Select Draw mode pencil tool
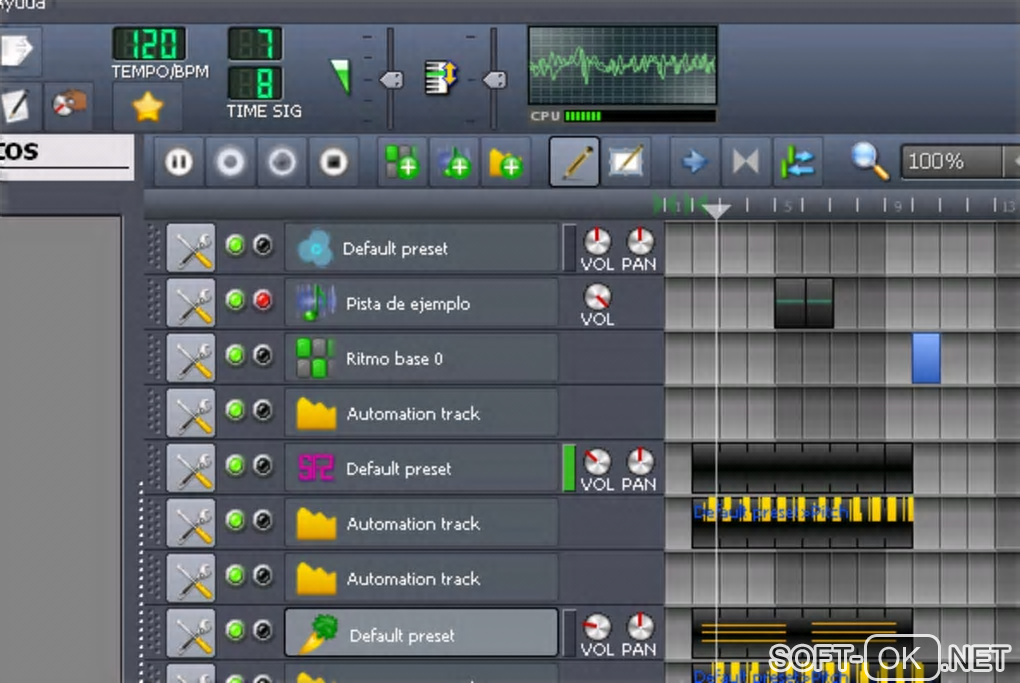This screenshot has width=1020, height=683. point(574,162)
